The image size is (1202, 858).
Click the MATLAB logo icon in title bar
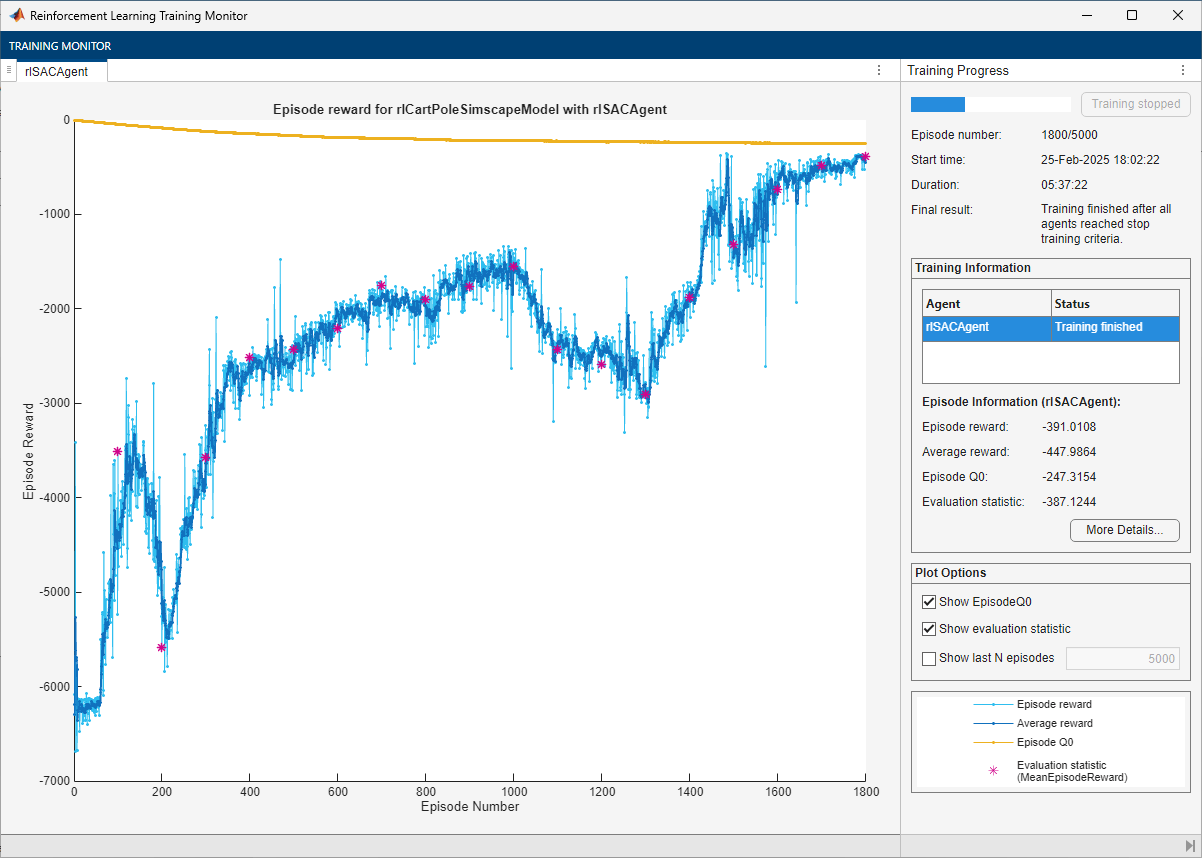(x=16, y=15)
